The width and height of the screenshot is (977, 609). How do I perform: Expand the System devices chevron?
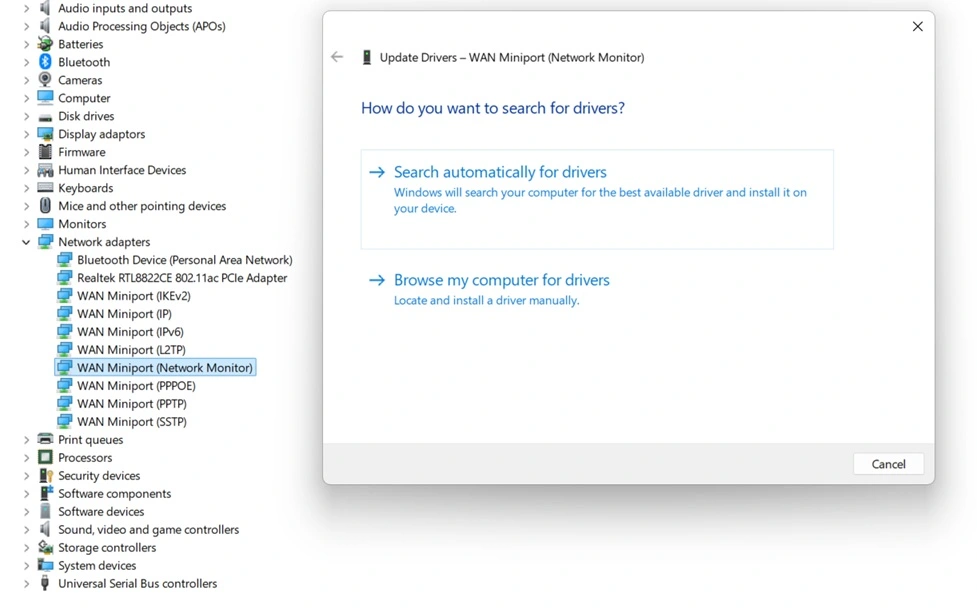pyautogui.click(x=26, y=566)
